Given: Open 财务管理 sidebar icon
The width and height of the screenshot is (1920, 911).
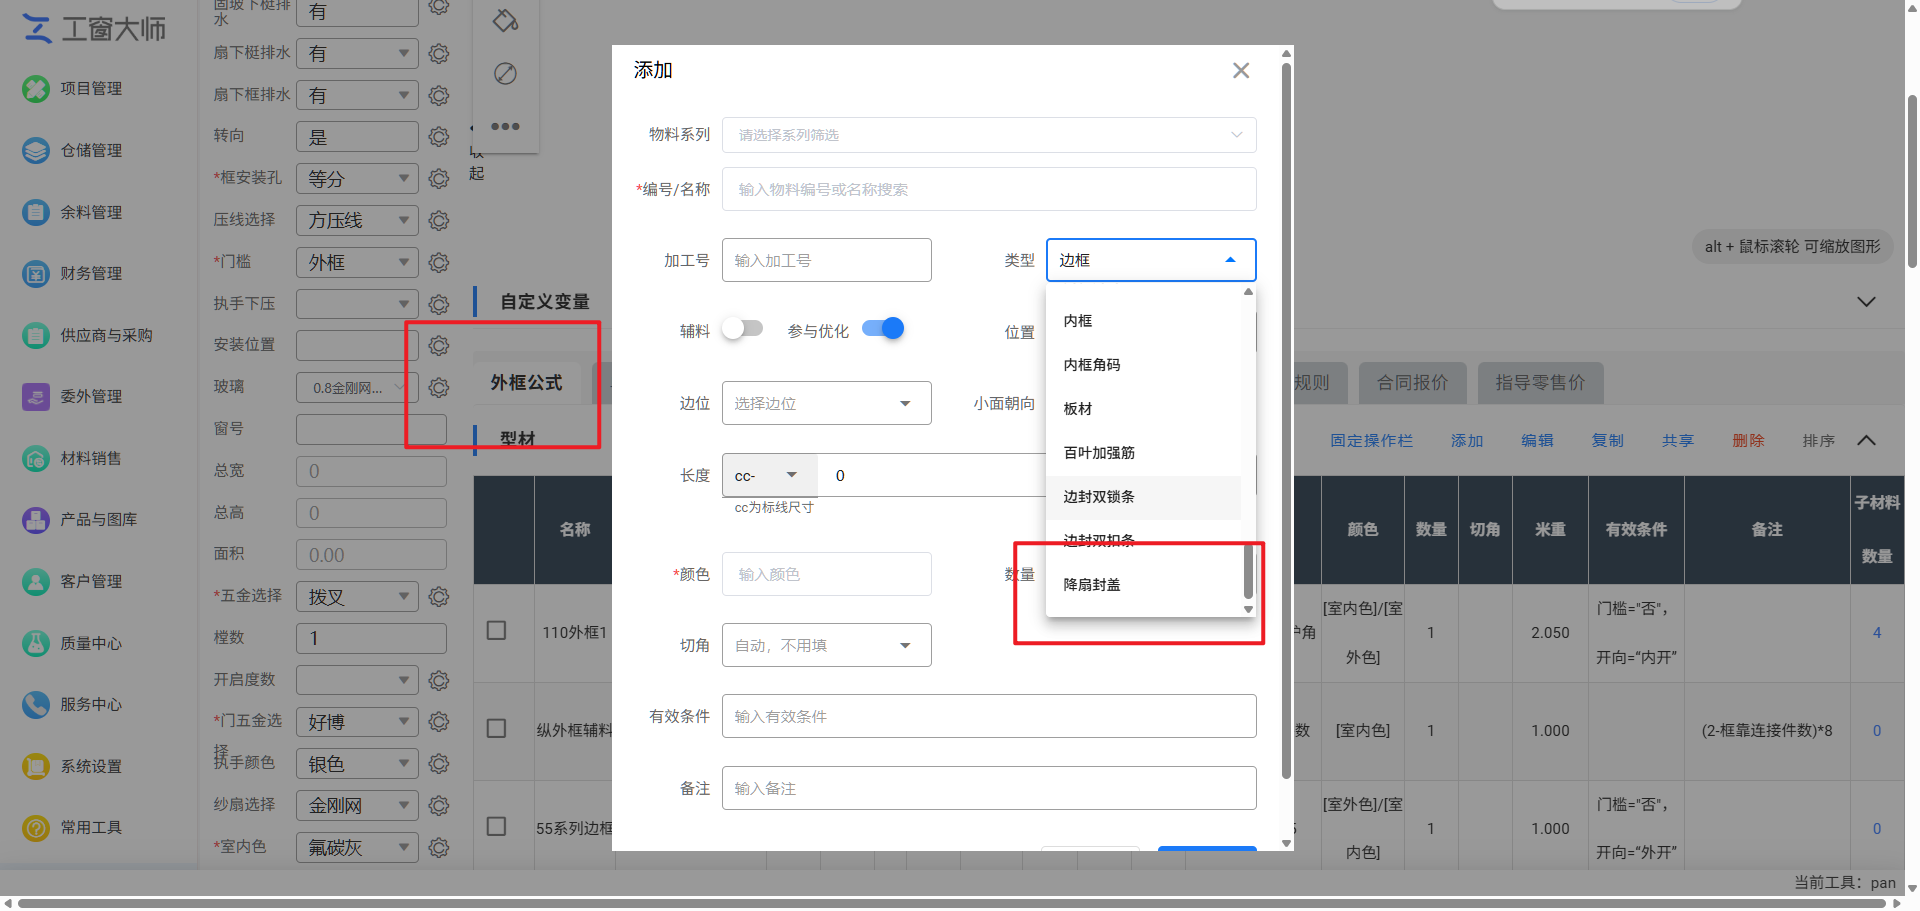Looking at the screenshot, I should coord(36,274).
